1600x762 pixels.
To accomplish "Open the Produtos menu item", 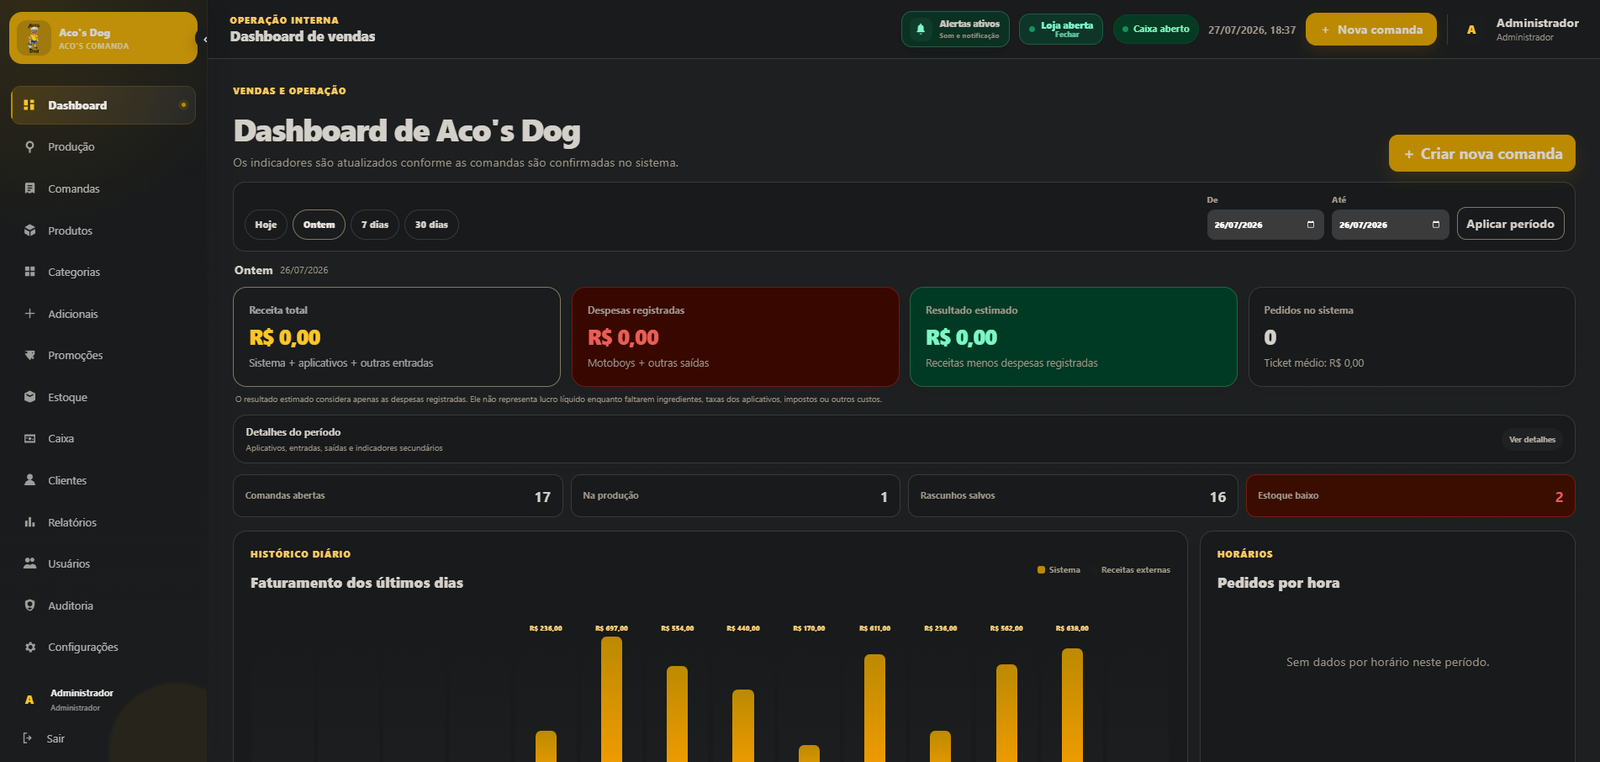I will 103,230.
